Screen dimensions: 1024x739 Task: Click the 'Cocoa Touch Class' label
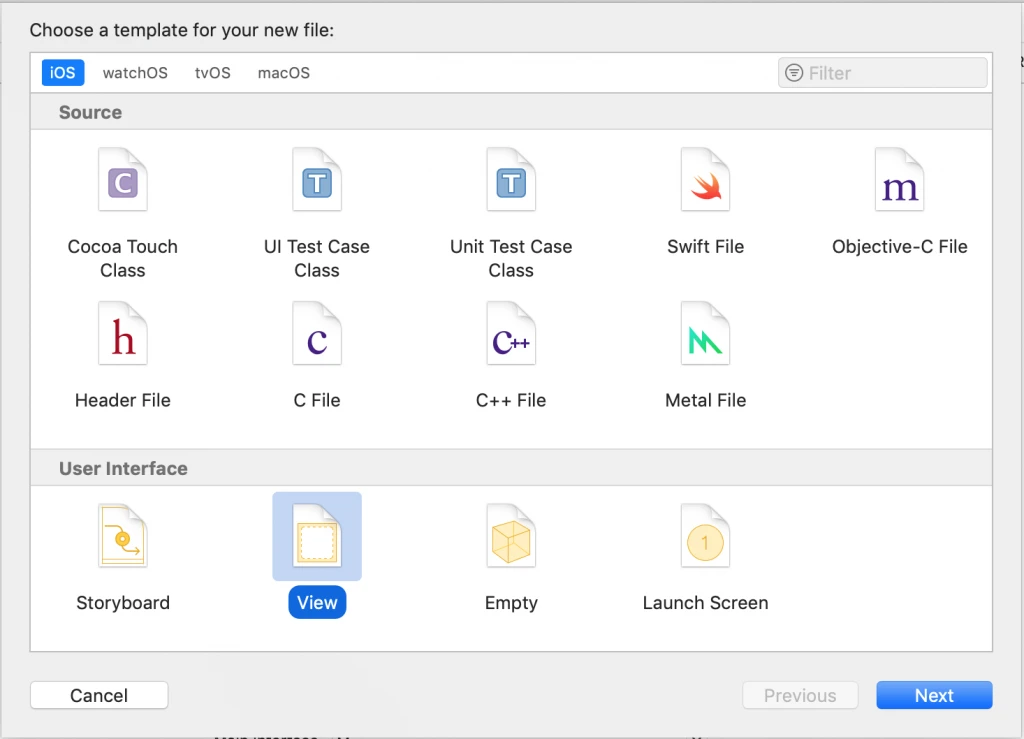coord(123,259)
